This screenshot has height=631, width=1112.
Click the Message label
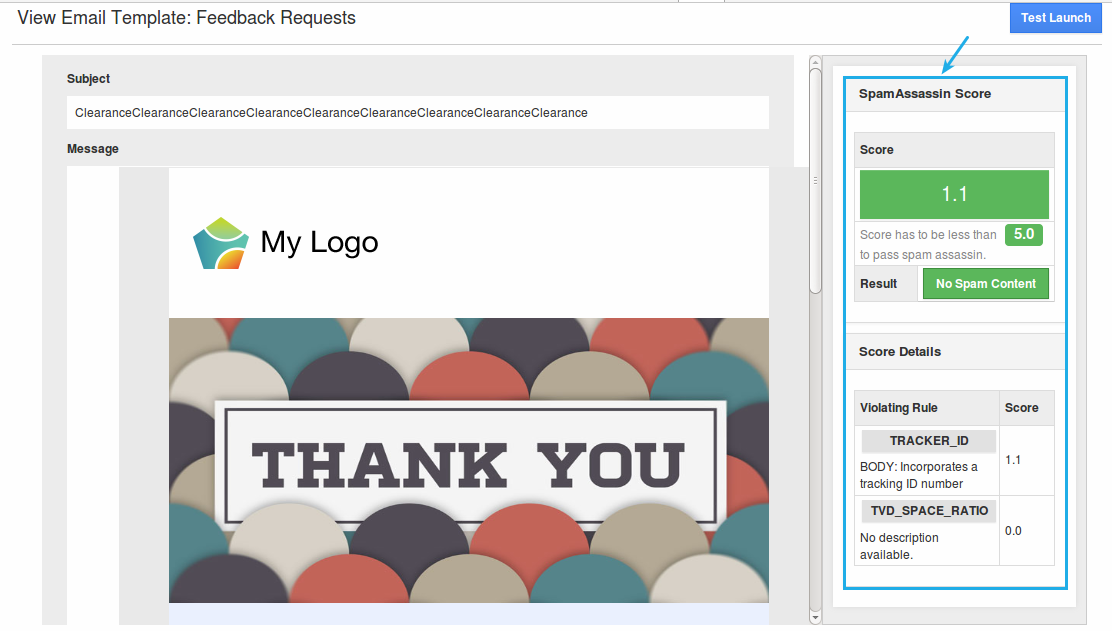(x=93, y=149)
